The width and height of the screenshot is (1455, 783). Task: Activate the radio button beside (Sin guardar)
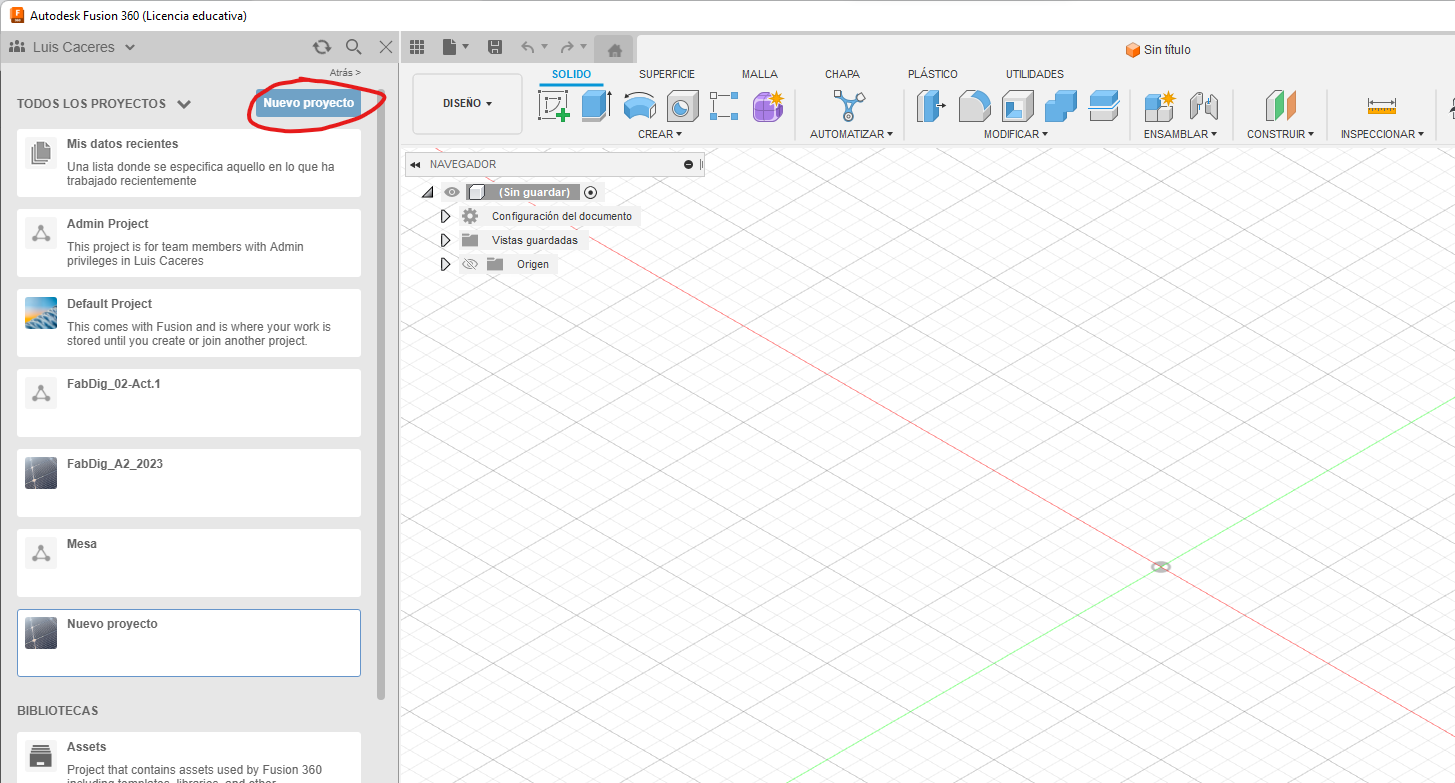591,192
